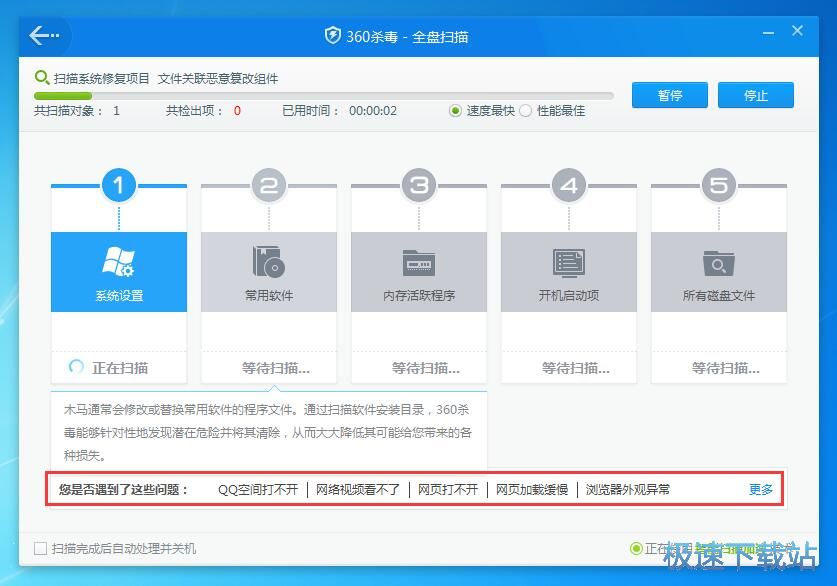Click the back arrow icon
The width and height of the screenshot is (837, 586).
(x=44, y=36)
